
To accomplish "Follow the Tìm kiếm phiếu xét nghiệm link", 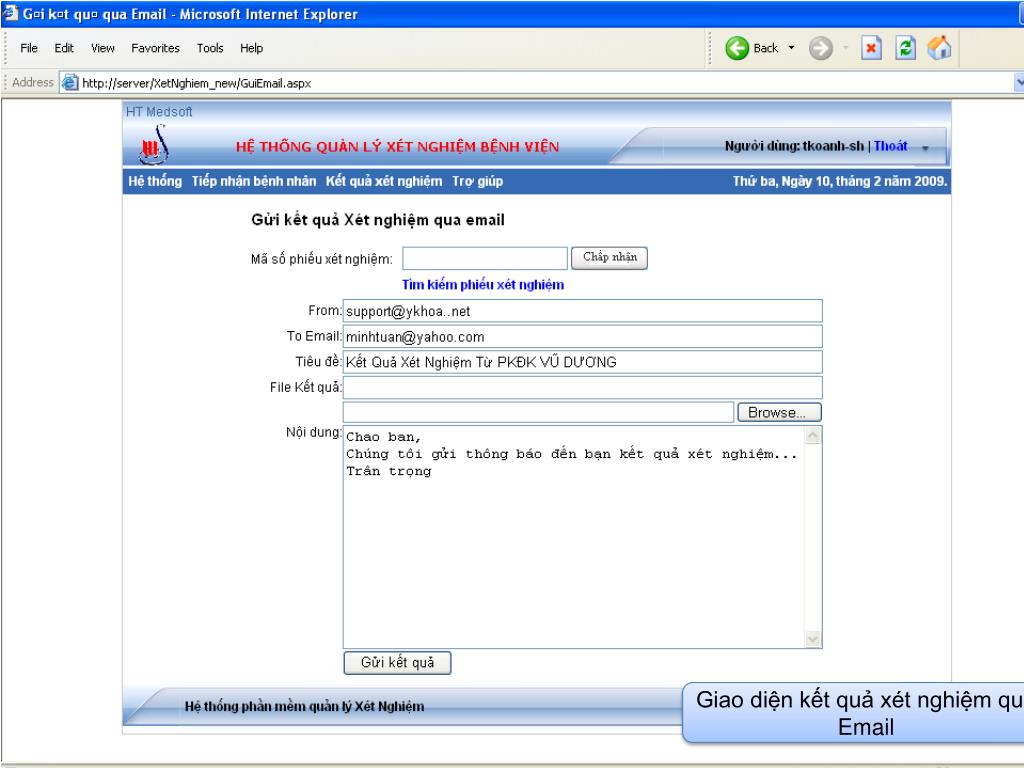I will click(x=482, y=285).
